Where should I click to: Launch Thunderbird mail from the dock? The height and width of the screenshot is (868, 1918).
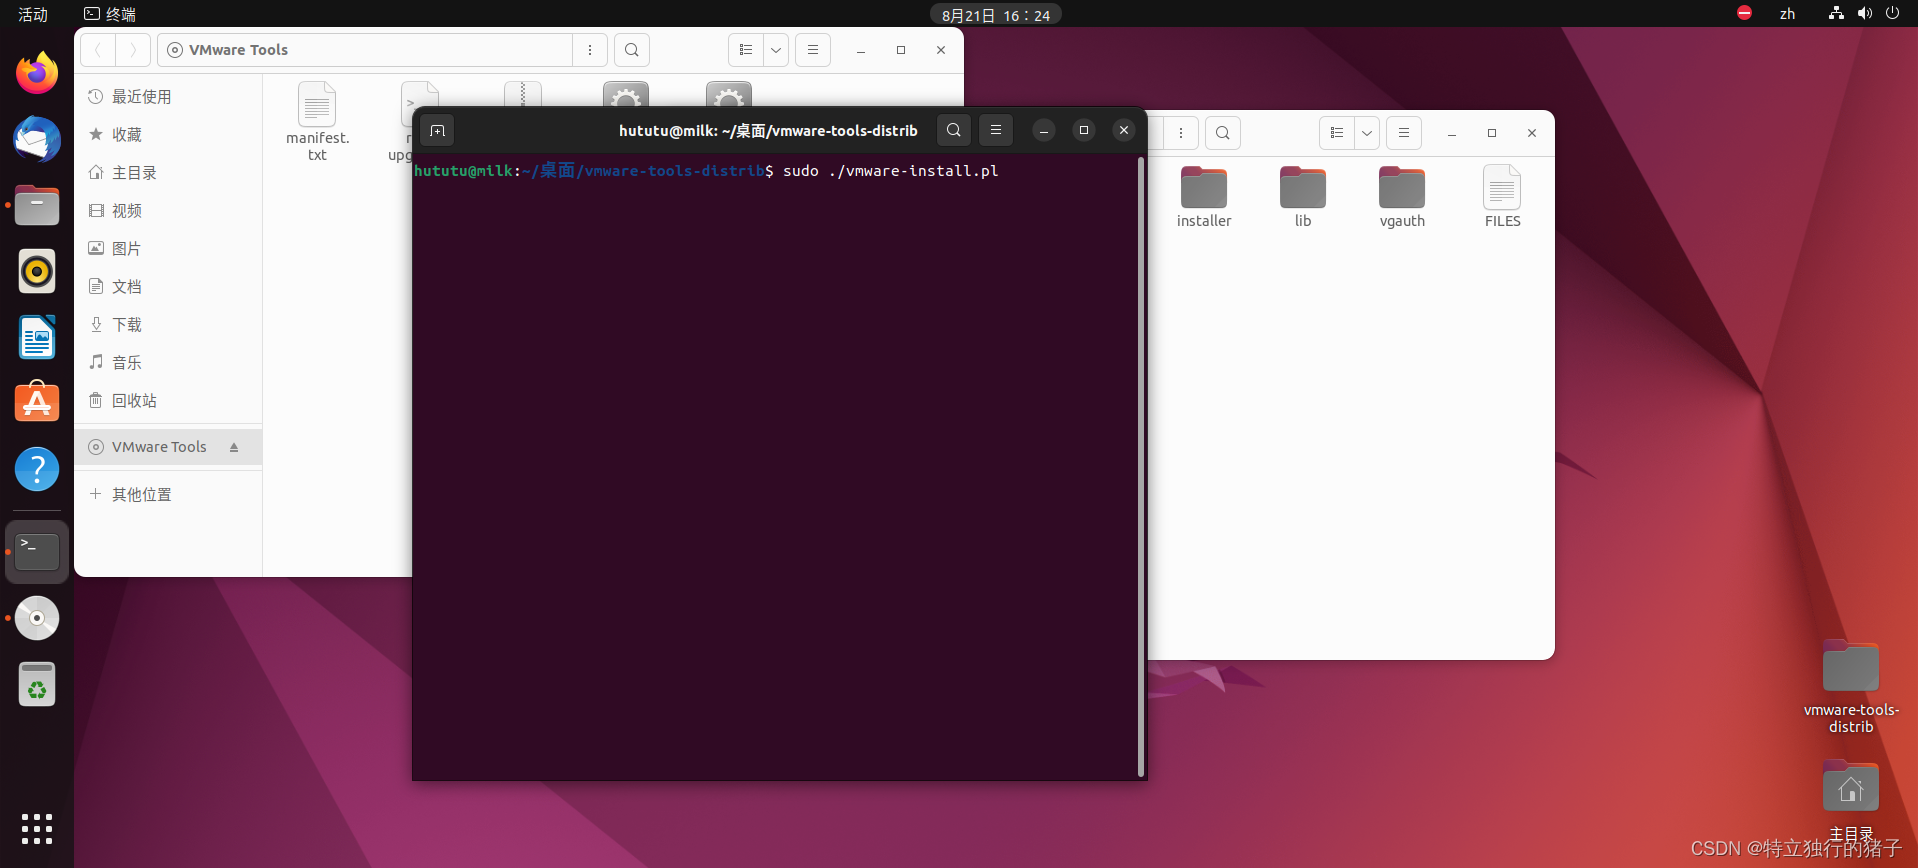(37, 139)
